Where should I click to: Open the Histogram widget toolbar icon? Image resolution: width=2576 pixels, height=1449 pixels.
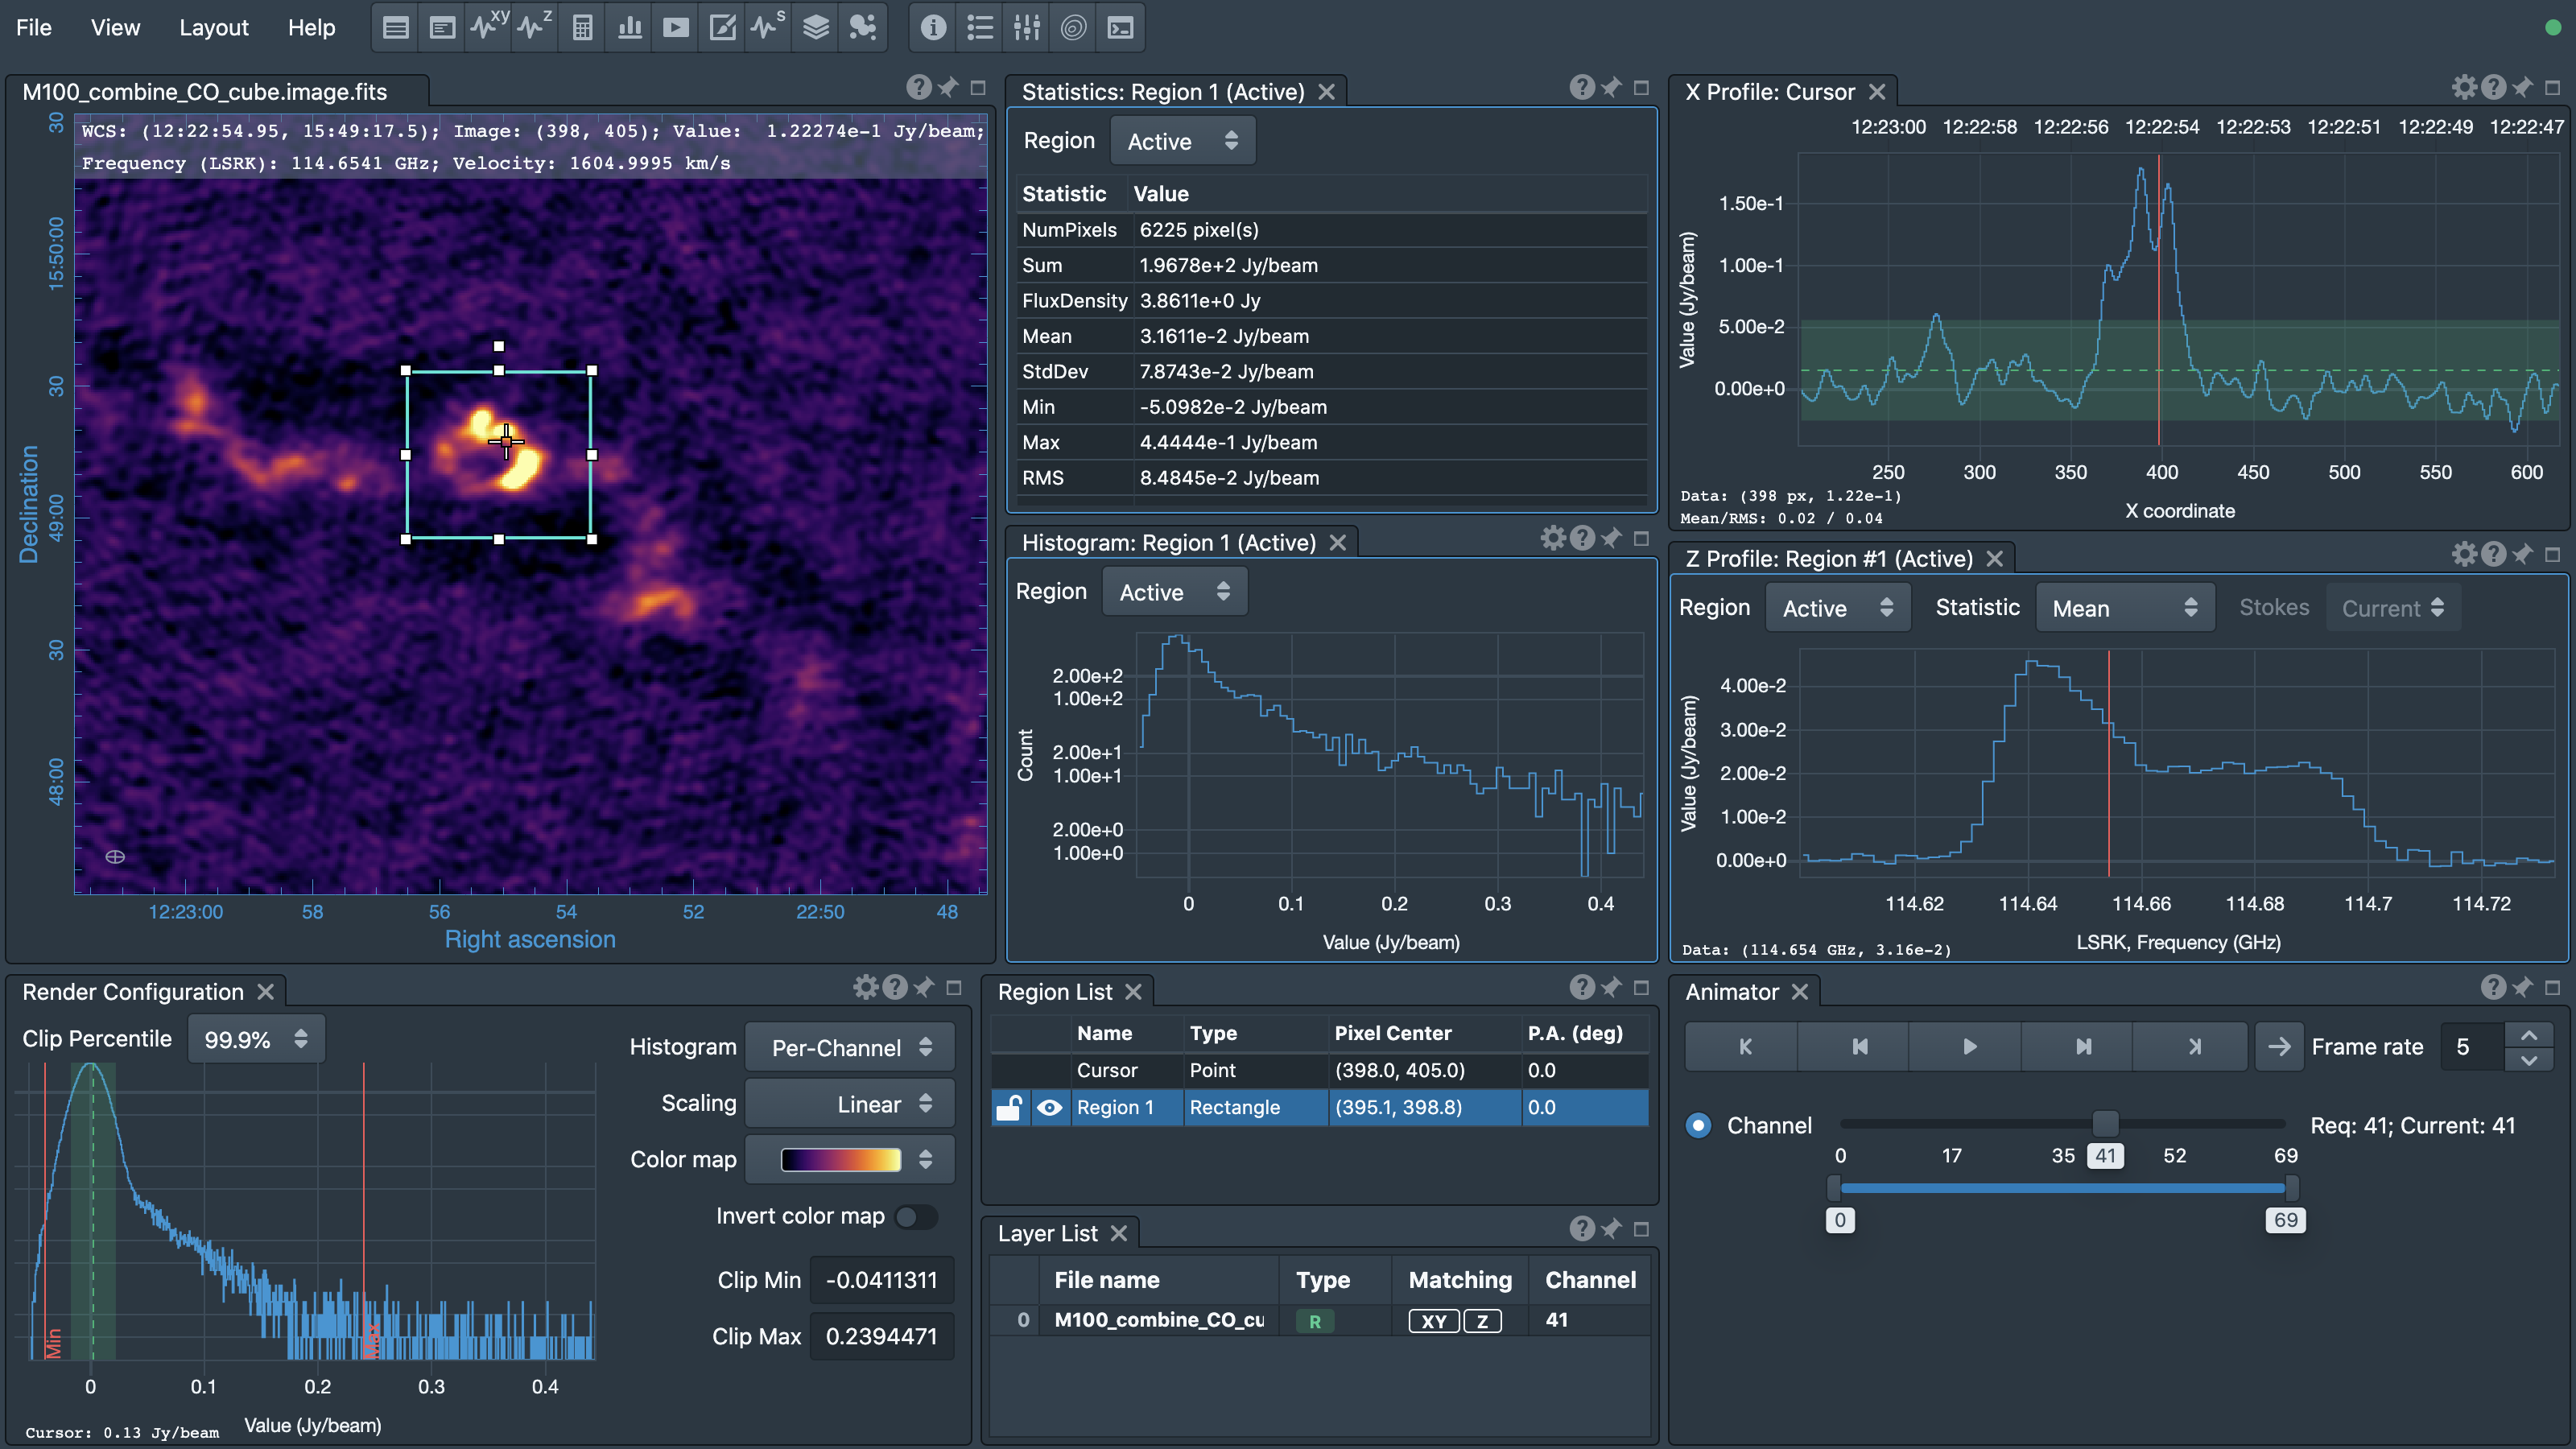(x=629, y=28)
